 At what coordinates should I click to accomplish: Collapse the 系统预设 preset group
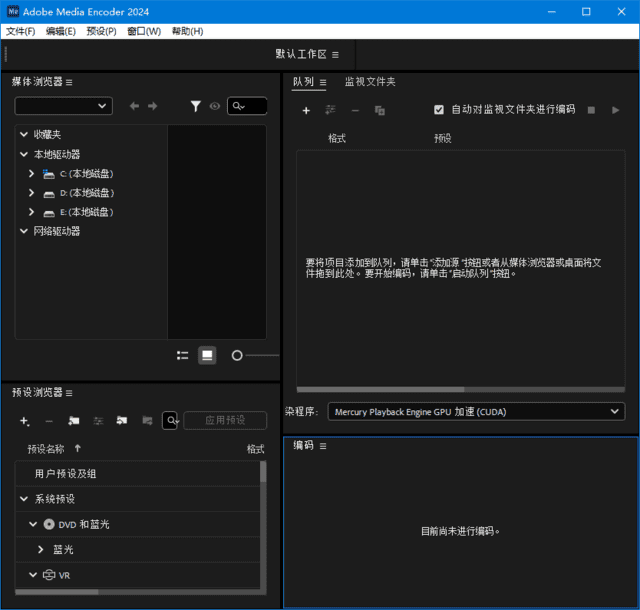(24, 499)
